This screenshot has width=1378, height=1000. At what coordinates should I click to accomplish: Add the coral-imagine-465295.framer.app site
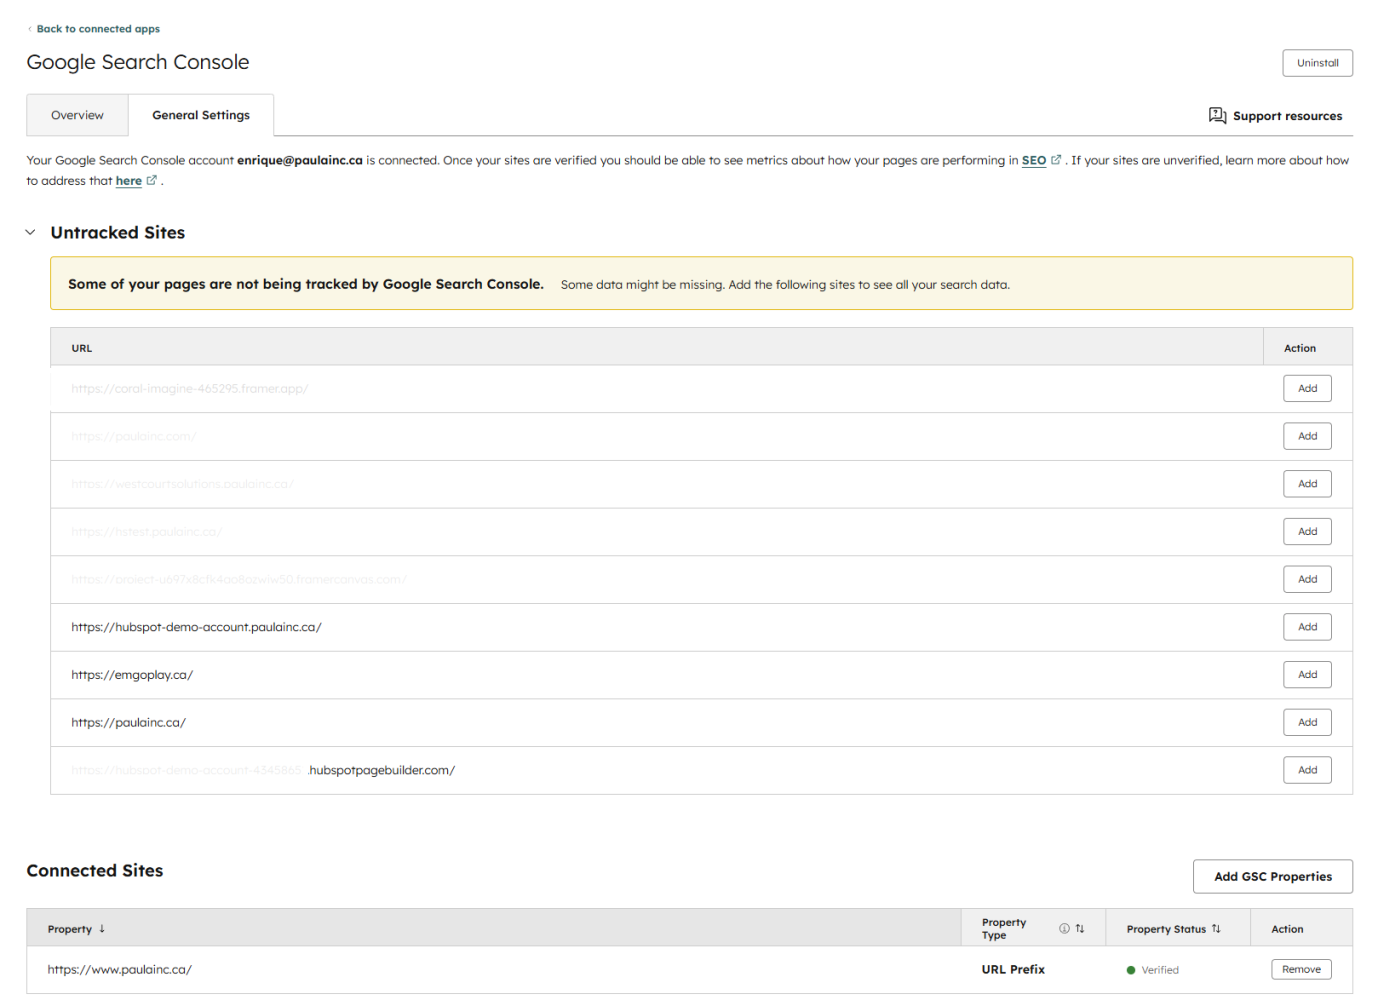tap(1307, 388)
